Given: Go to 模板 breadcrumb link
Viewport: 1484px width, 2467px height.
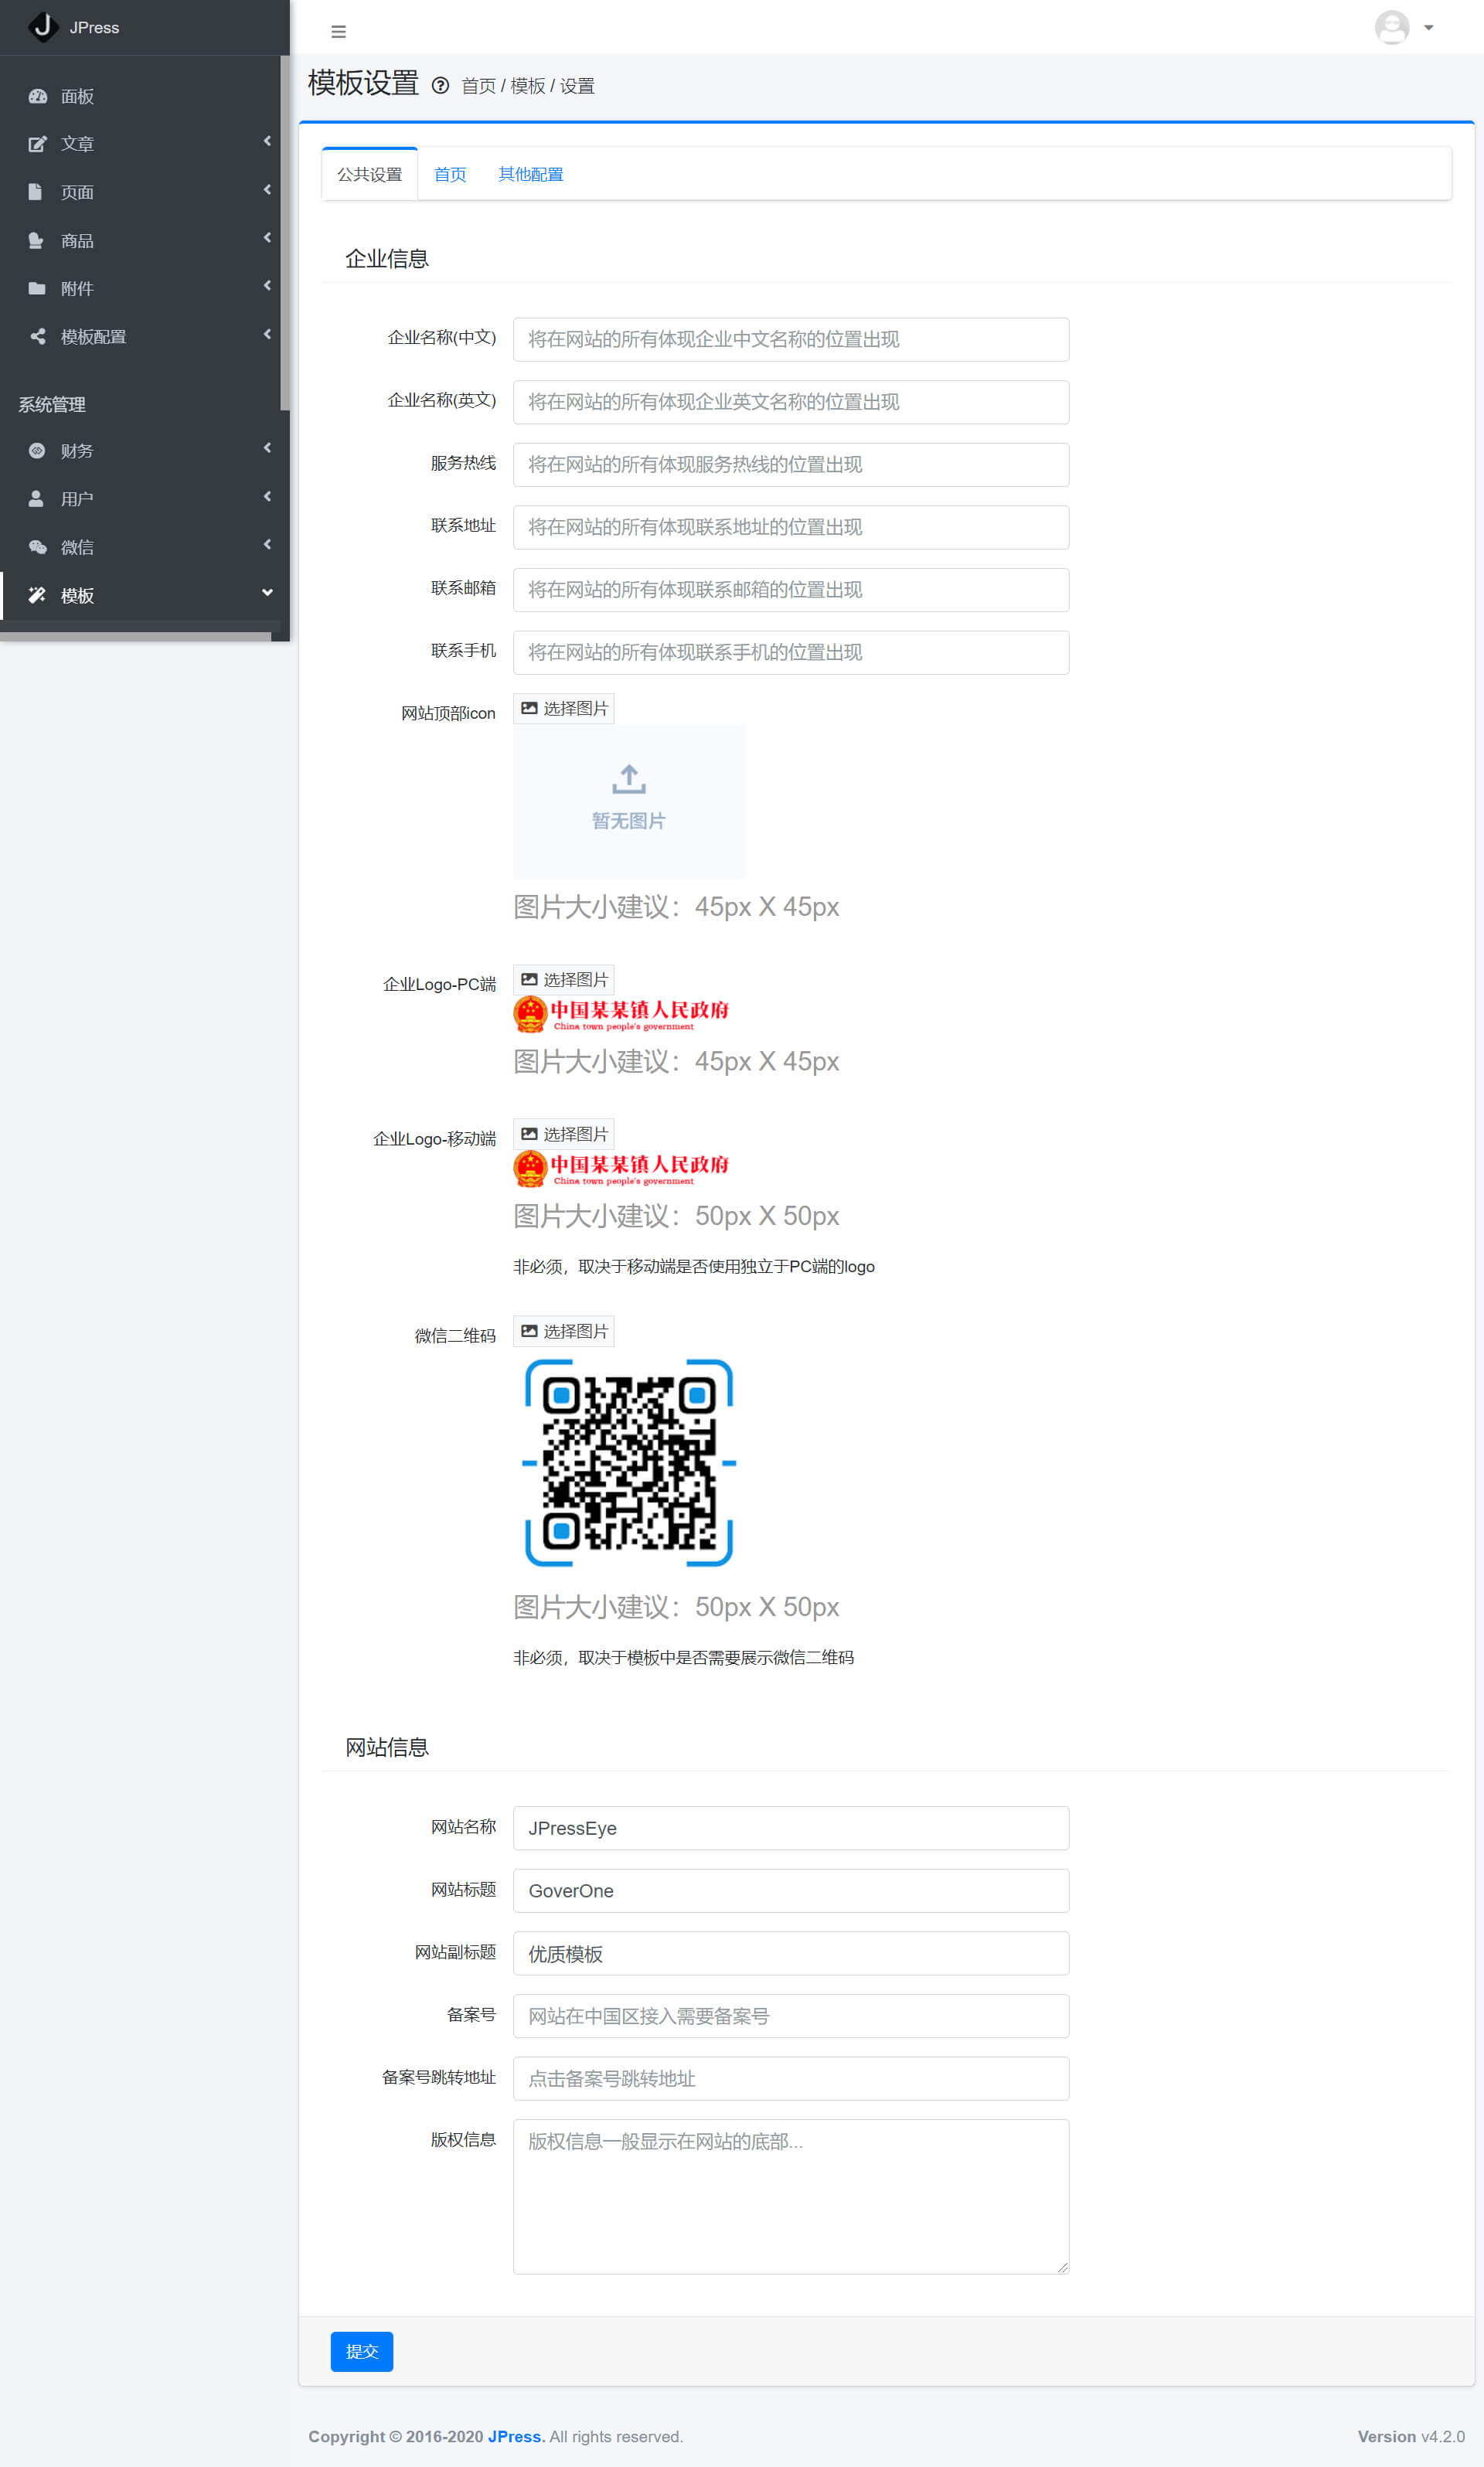Looking at the screenshot, I should (527, 86).
